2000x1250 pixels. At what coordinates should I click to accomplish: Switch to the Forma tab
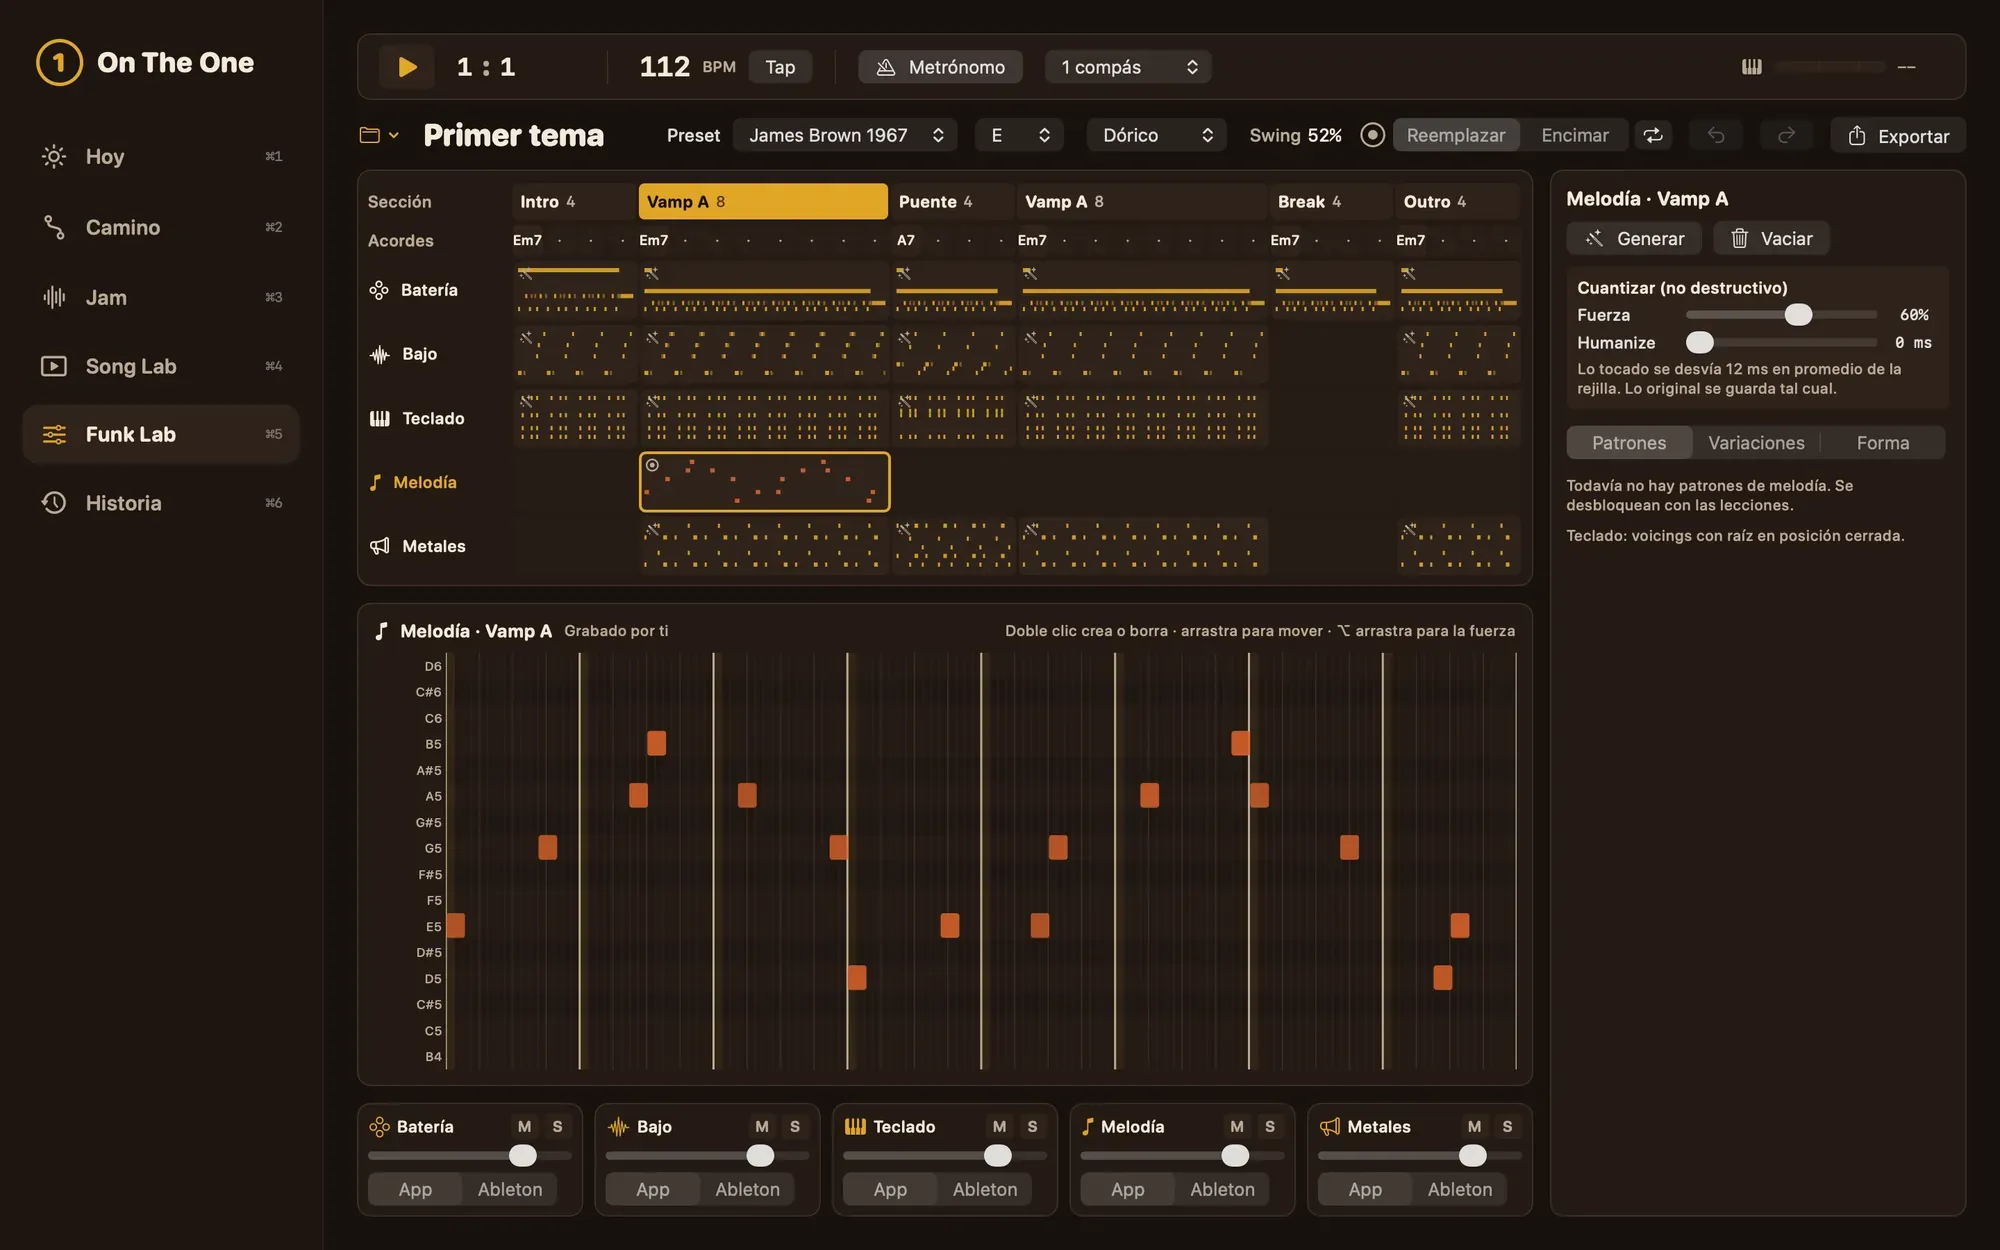point(1883,442)
